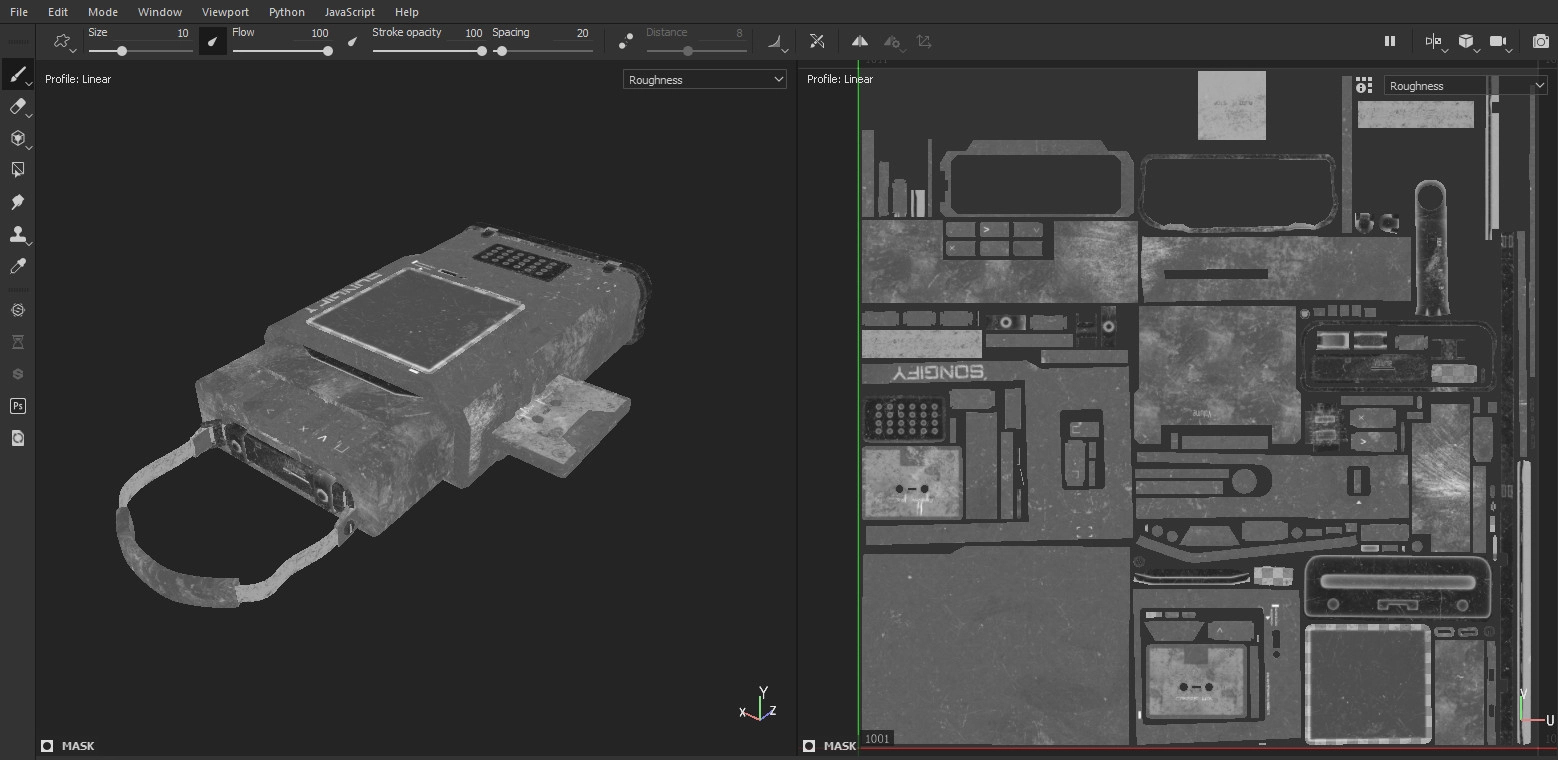Open the Viewport menu
This screenshot has height=760, width=1558.
[x=225, y=12]
